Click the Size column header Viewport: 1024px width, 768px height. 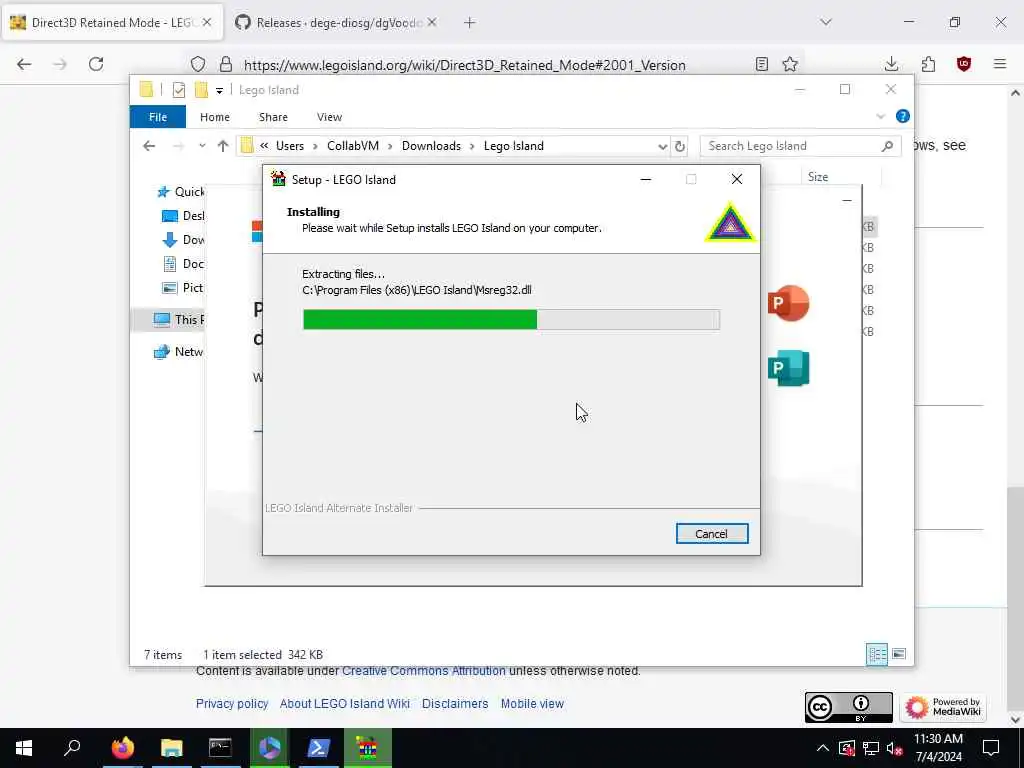click(818, 177)
